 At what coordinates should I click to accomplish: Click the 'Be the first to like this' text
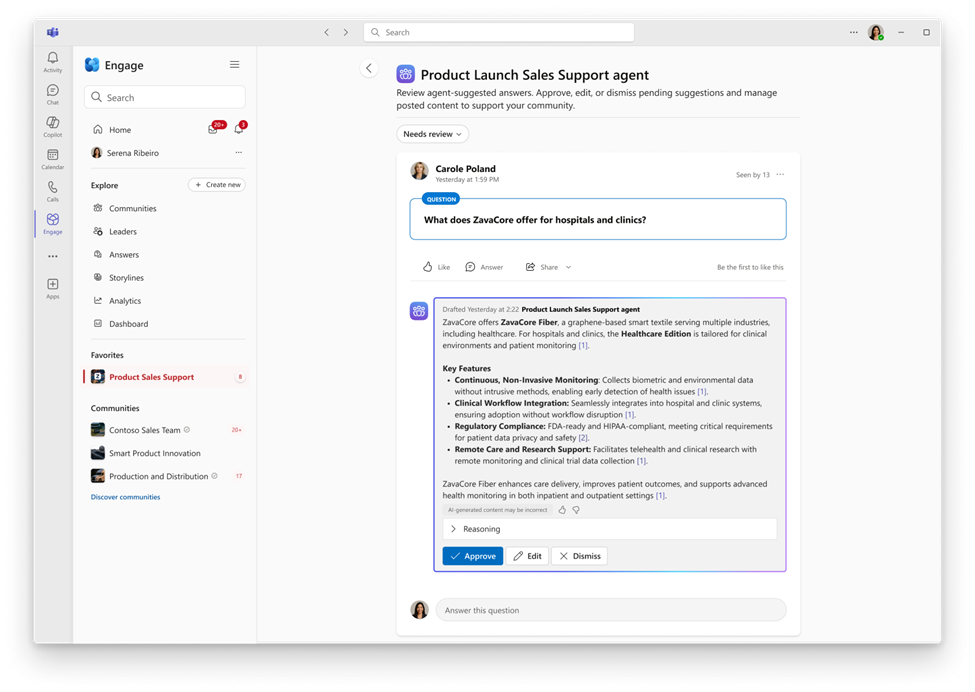click(750, 267)
